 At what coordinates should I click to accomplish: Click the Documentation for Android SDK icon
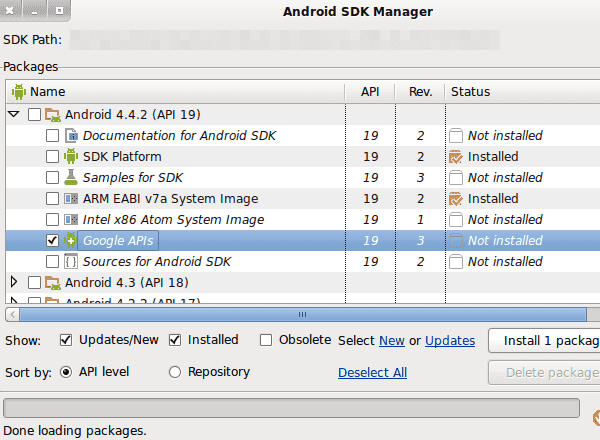(71, 135)
